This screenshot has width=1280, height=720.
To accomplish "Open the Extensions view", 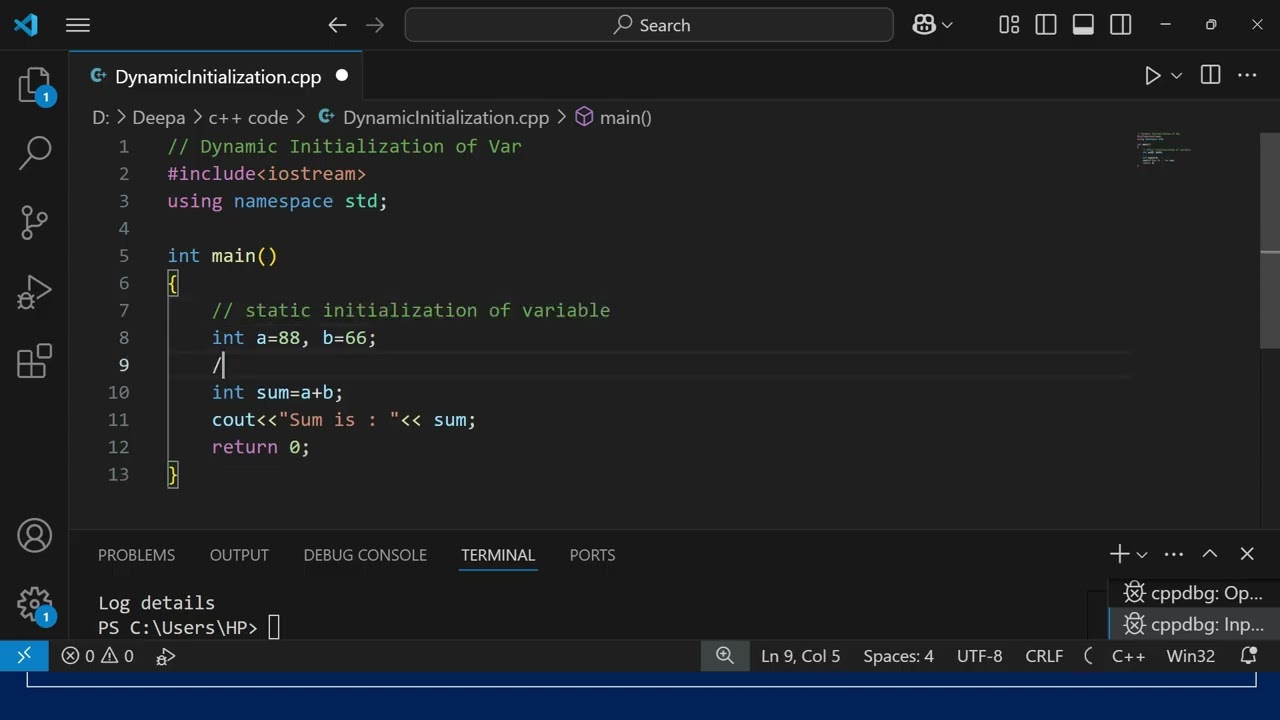I will 34,361.
